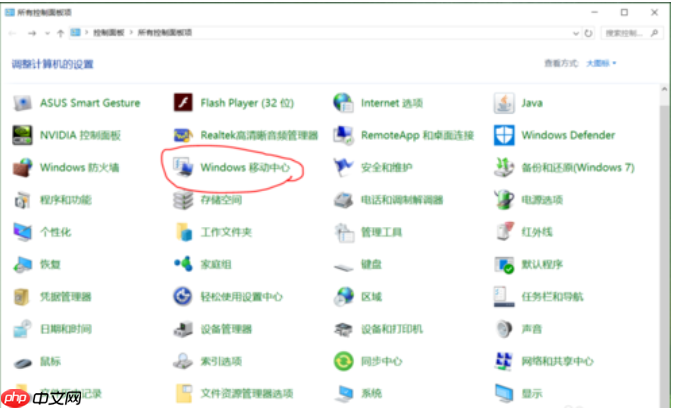Open the 声音 speaker item
Screen dimensions: 673x408
tap(532, 329)
